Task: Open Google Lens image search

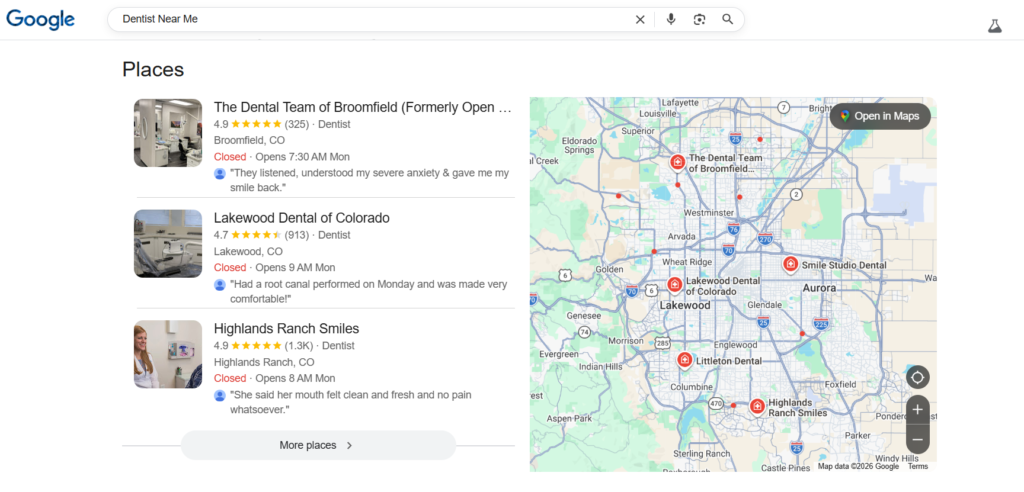Action: pos(699,19)
